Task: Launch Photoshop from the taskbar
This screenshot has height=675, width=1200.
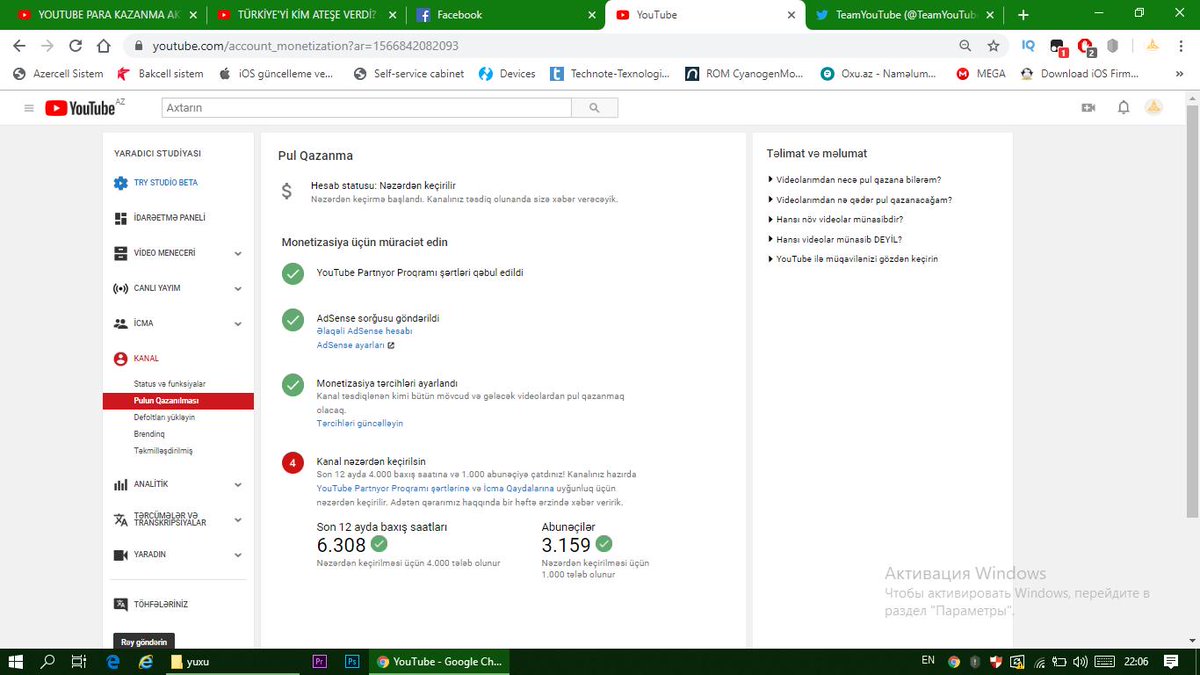Action: tap(352, 661)
